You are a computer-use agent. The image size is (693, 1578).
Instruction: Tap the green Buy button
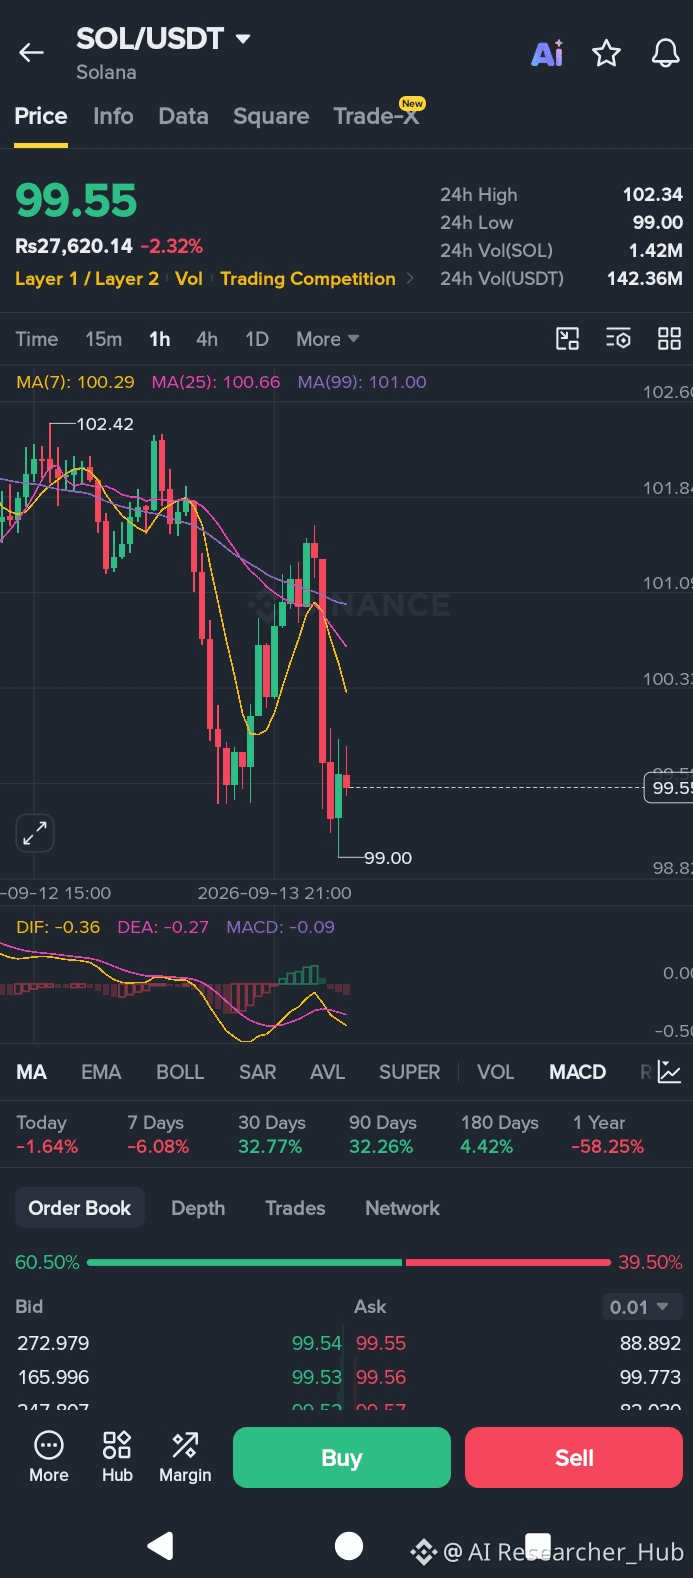click(342, 1458)
